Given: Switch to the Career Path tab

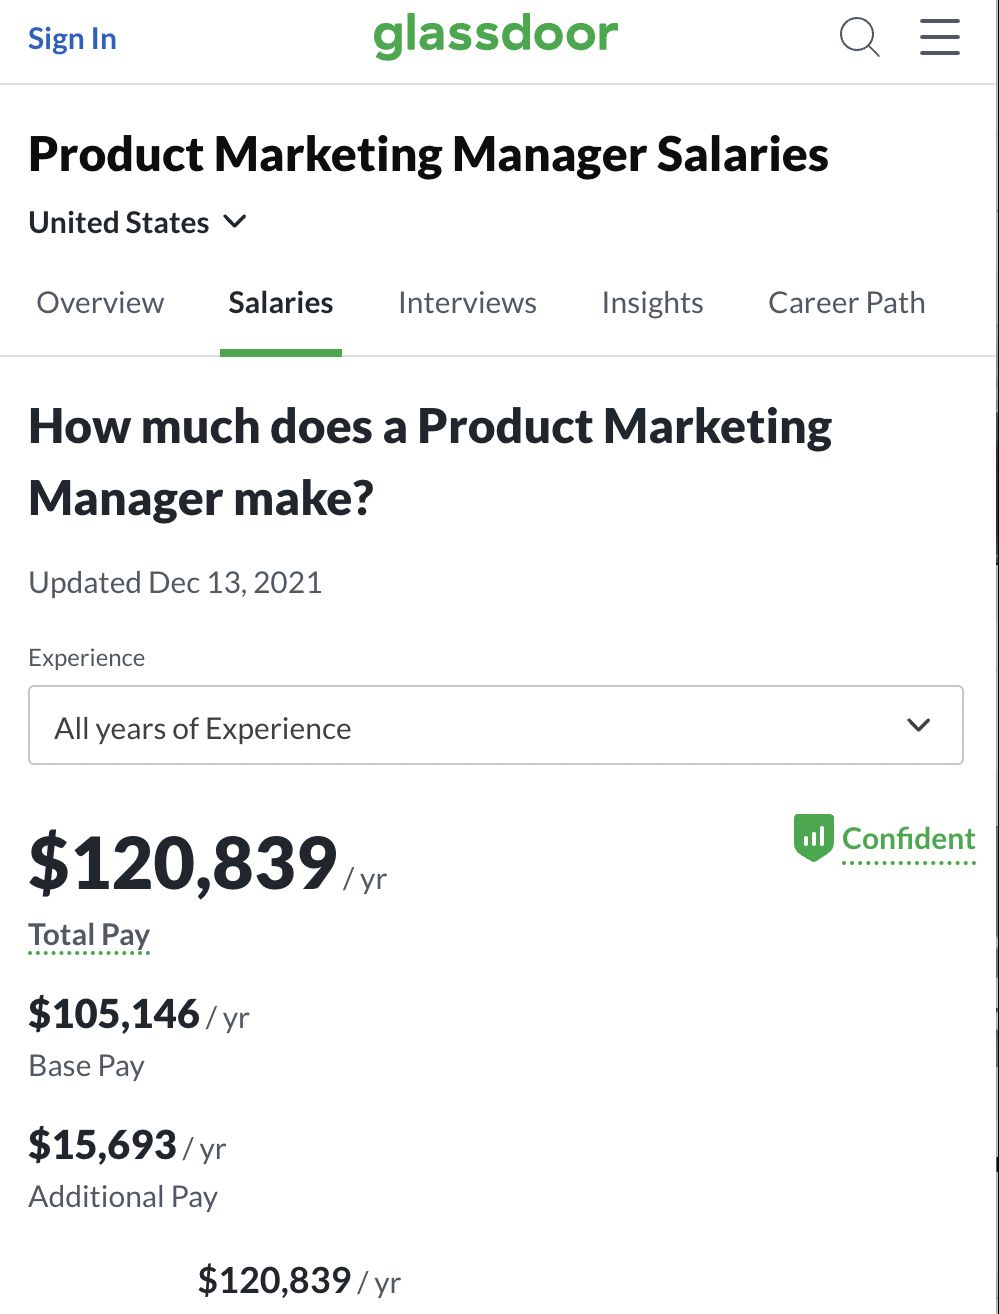Looking at the screenshot, I should click(x=846, y=303).
